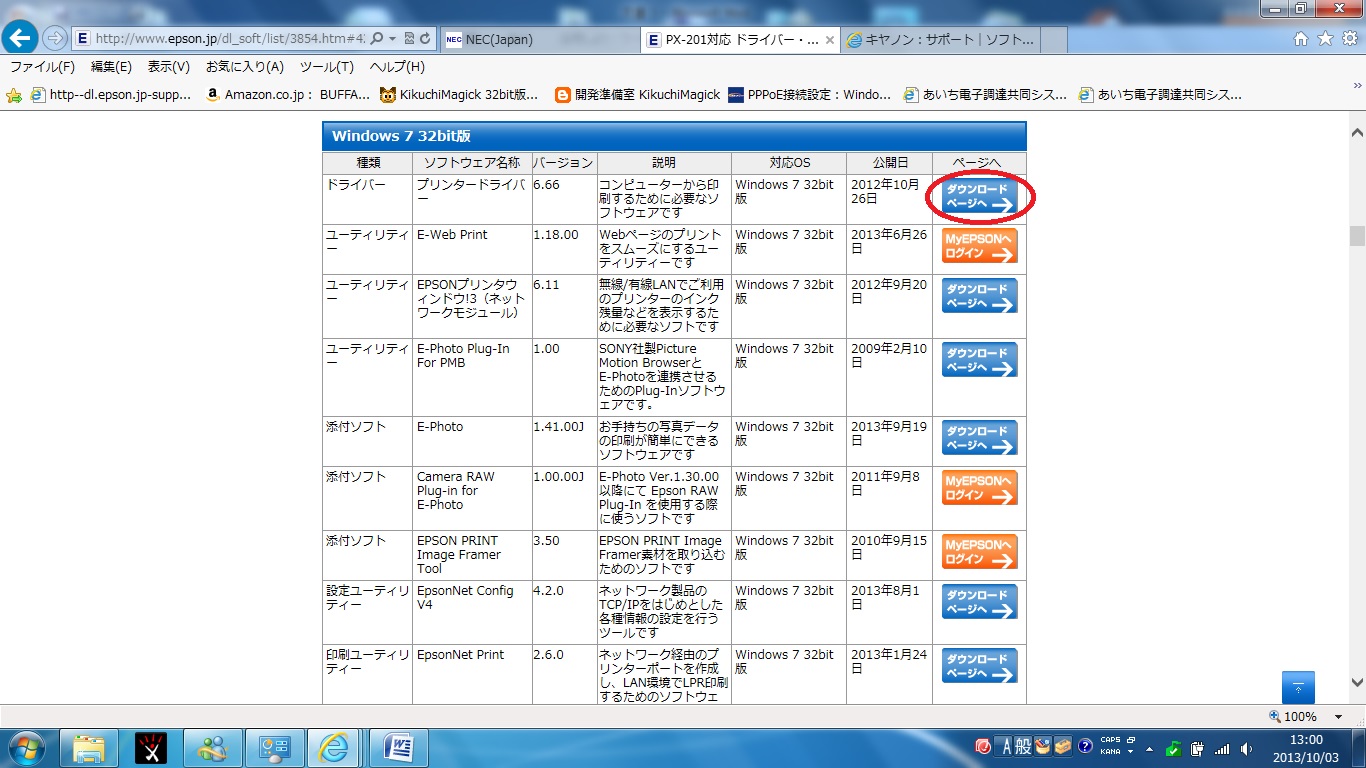Open the monitor control panel taskbar icon
Screen dimensions: 1366x768
274,747
